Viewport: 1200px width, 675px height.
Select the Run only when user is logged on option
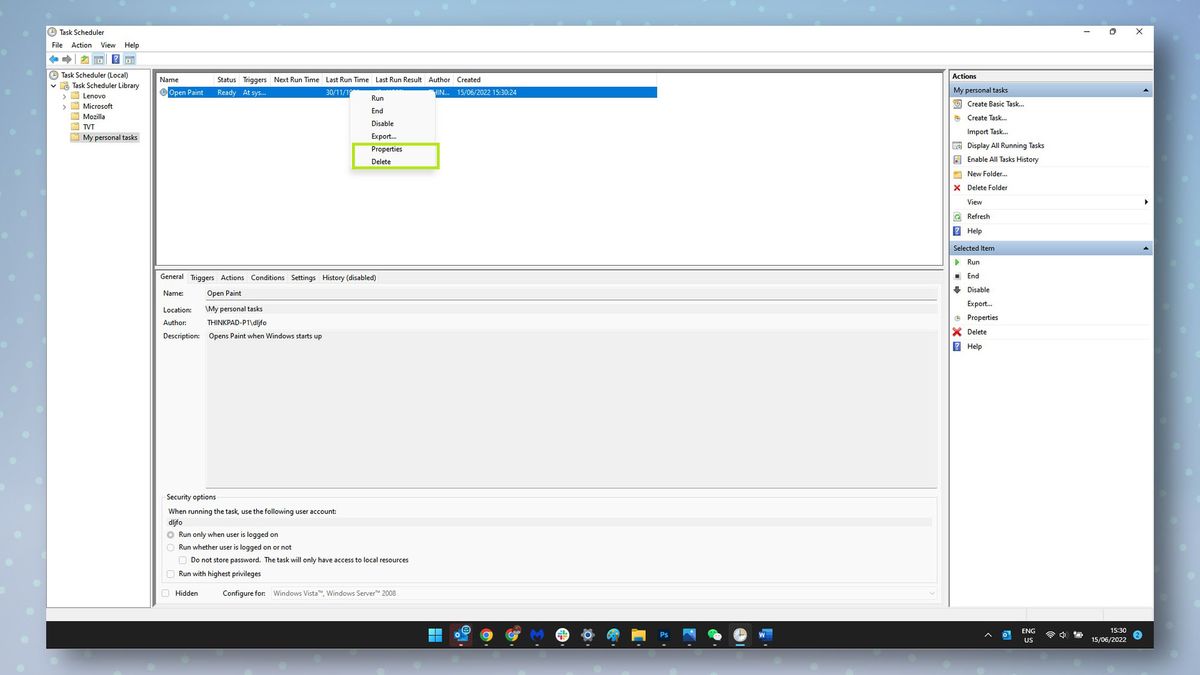tap(170, 534)
